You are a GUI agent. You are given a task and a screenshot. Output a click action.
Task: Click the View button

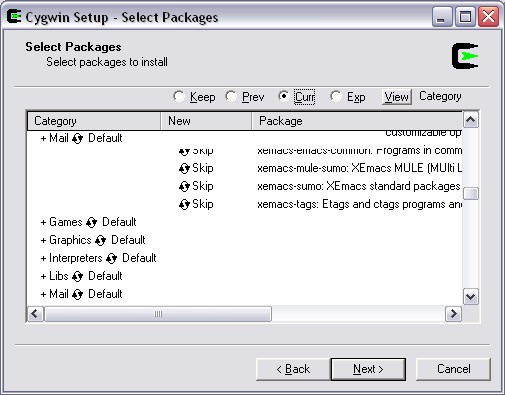tap(397, 97)
